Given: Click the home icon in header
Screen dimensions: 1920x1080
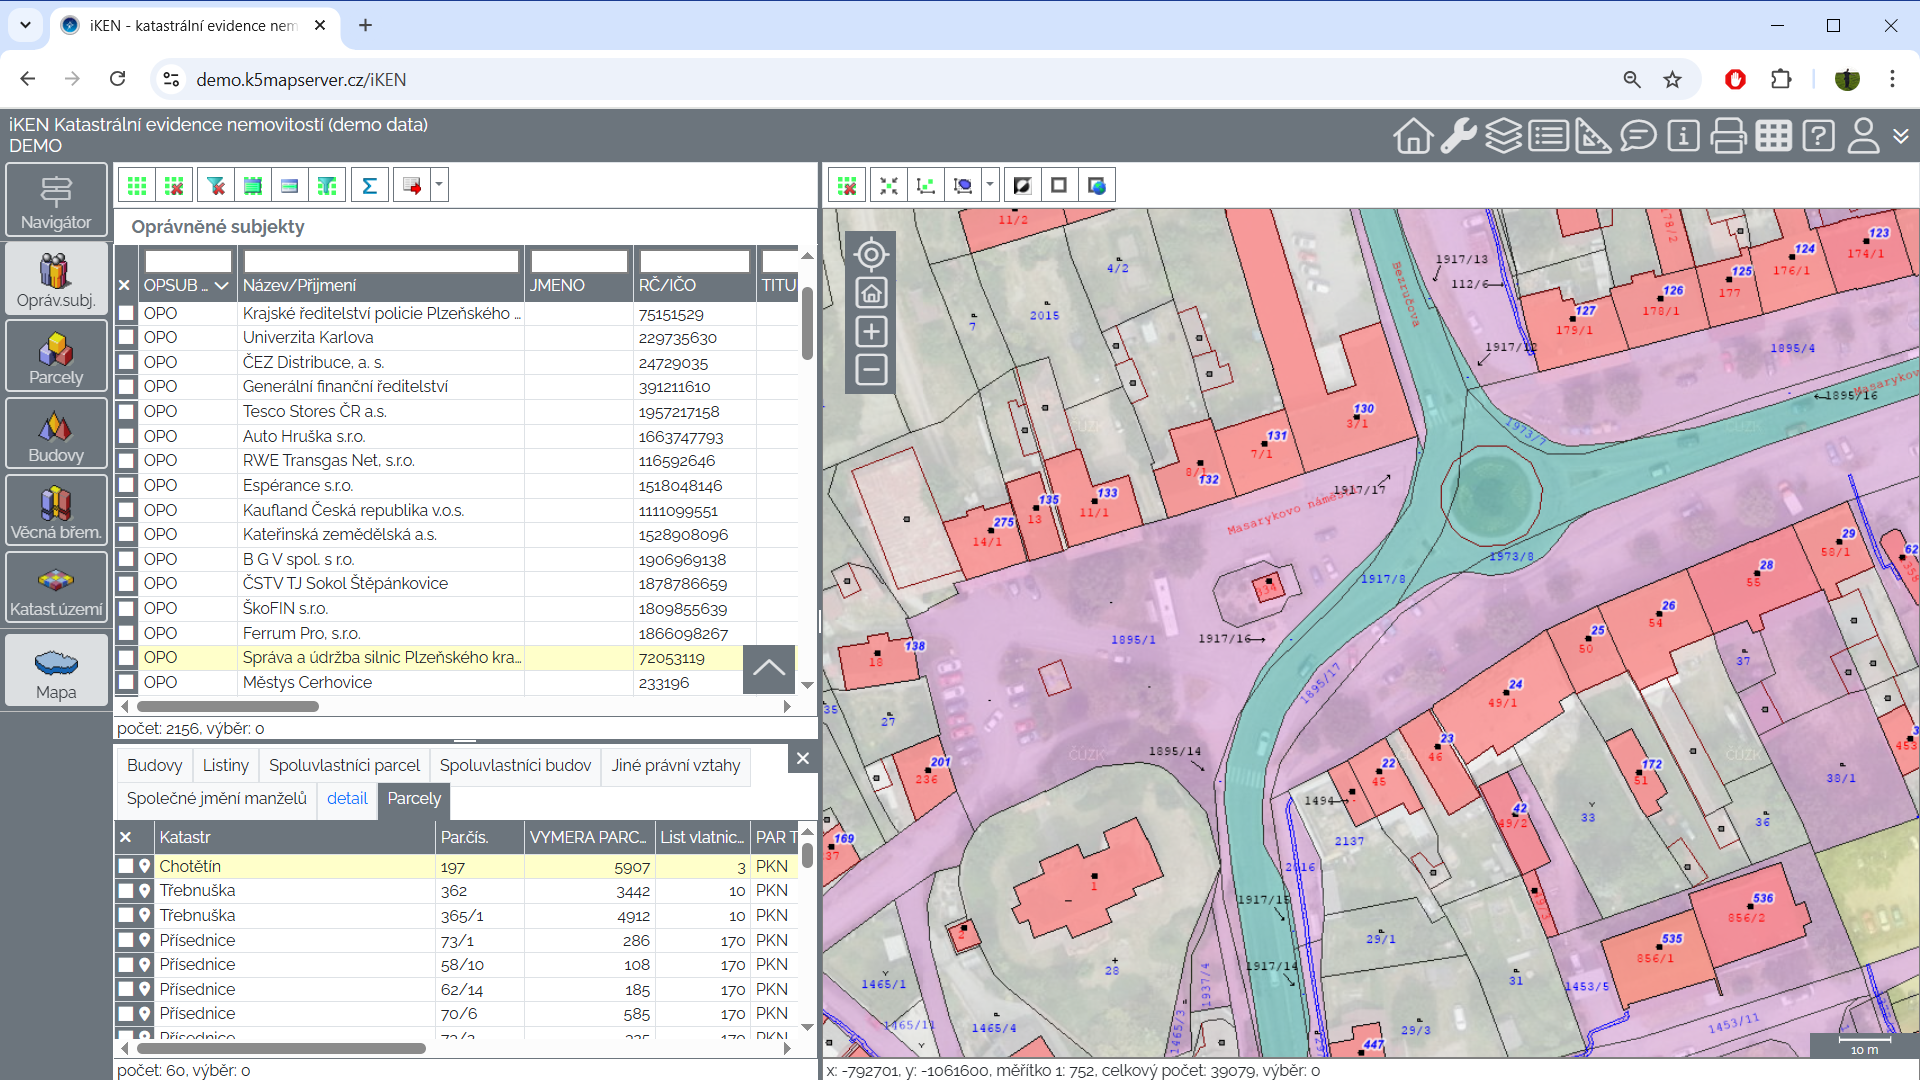Looking at the screenshot, I should point(1413,136).
